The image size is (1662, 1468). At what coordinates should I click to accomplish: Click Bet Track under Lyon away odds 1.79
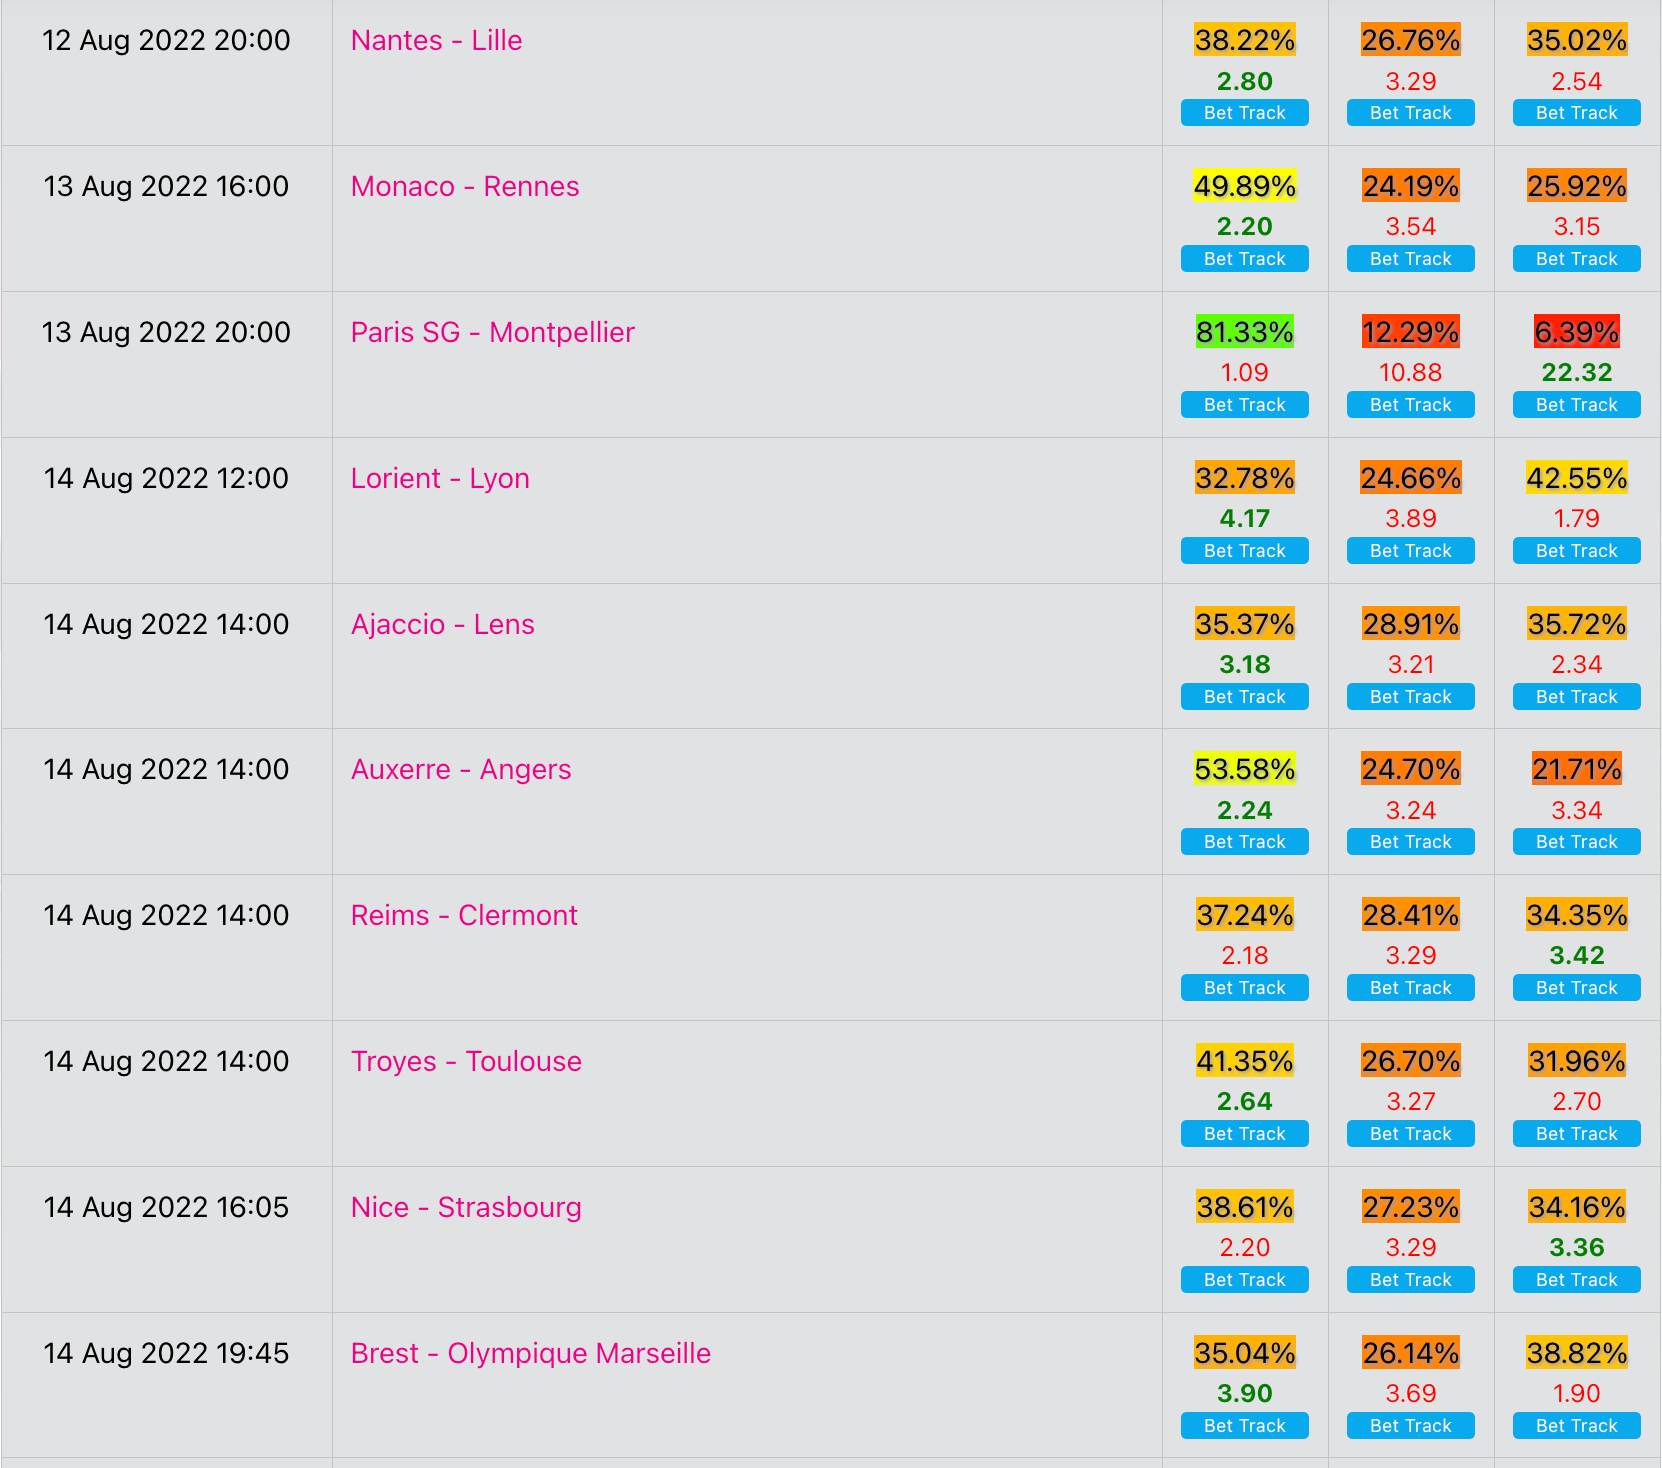(1577, 551)
